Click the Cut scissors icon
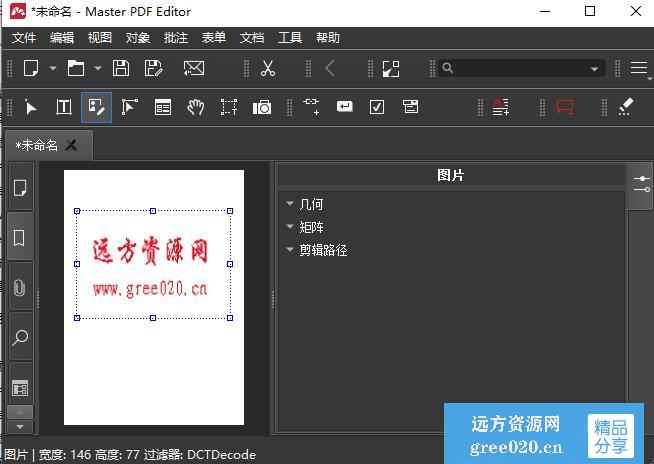 point(267,68)
